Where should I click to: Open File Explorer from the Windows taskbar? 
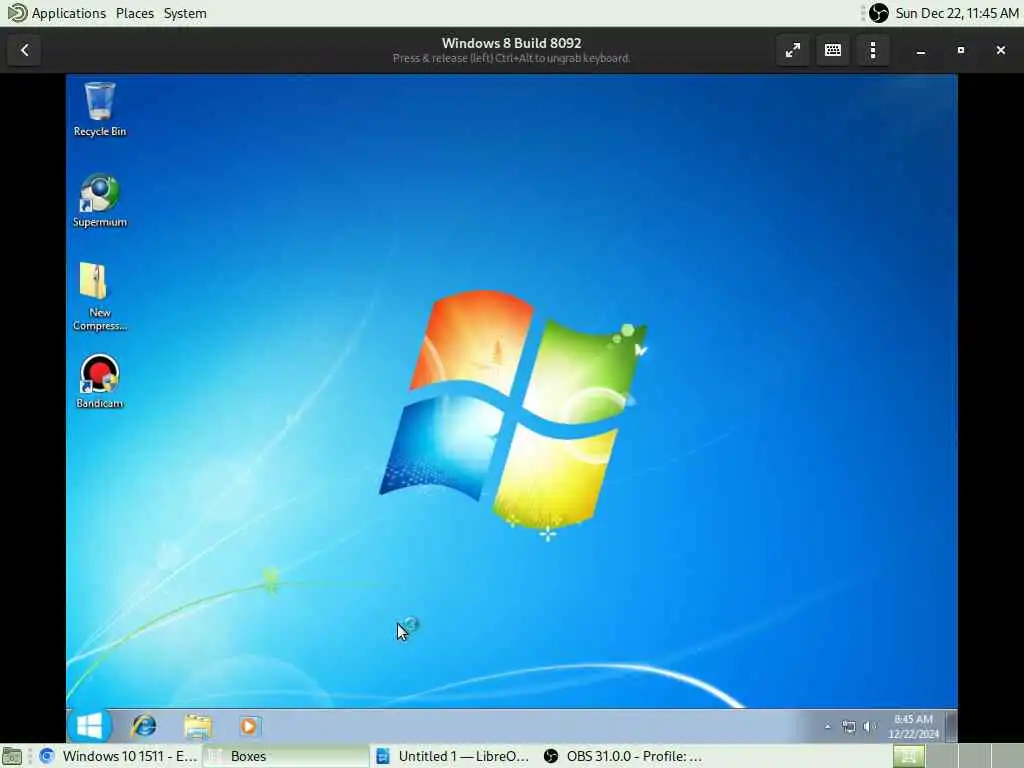click(x=197, y=726)
